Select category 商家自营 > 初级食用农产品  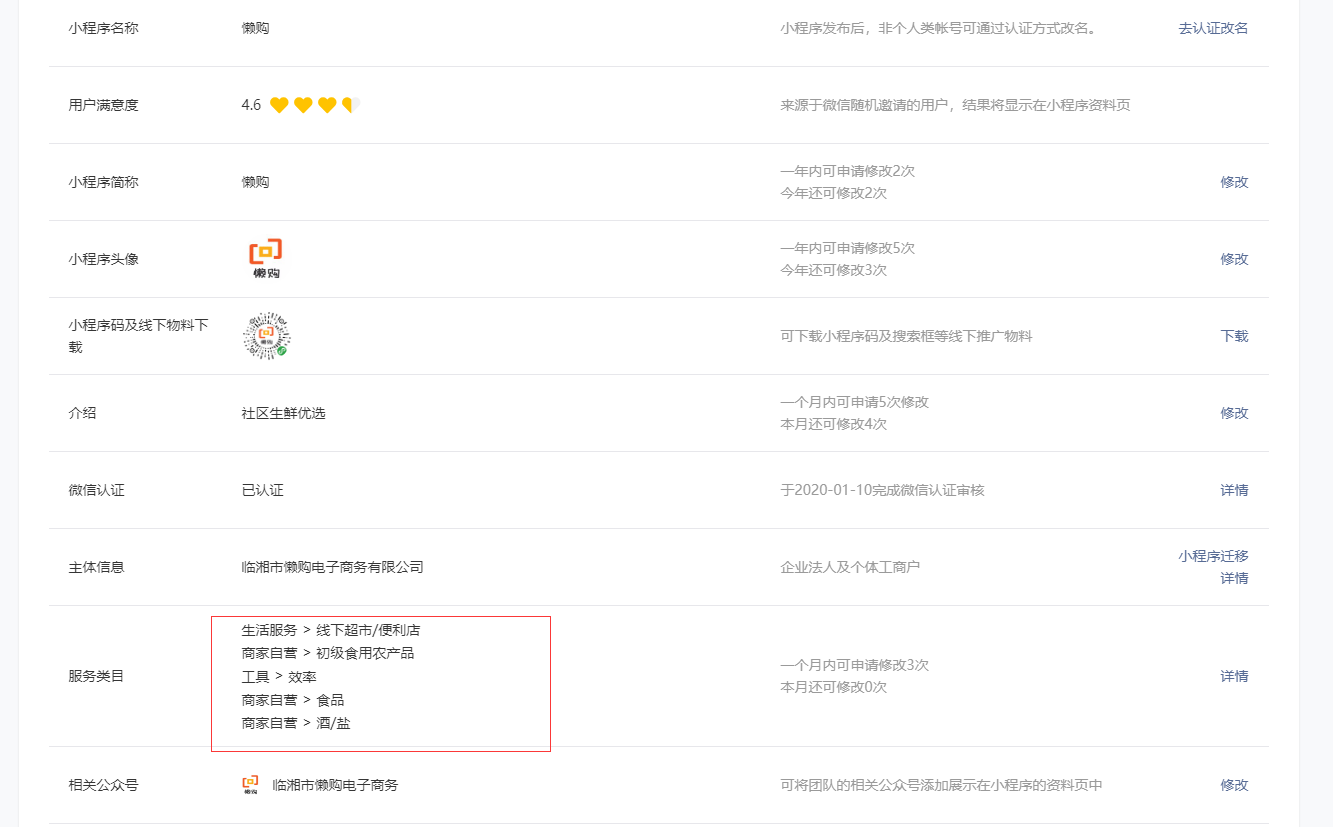327,653
